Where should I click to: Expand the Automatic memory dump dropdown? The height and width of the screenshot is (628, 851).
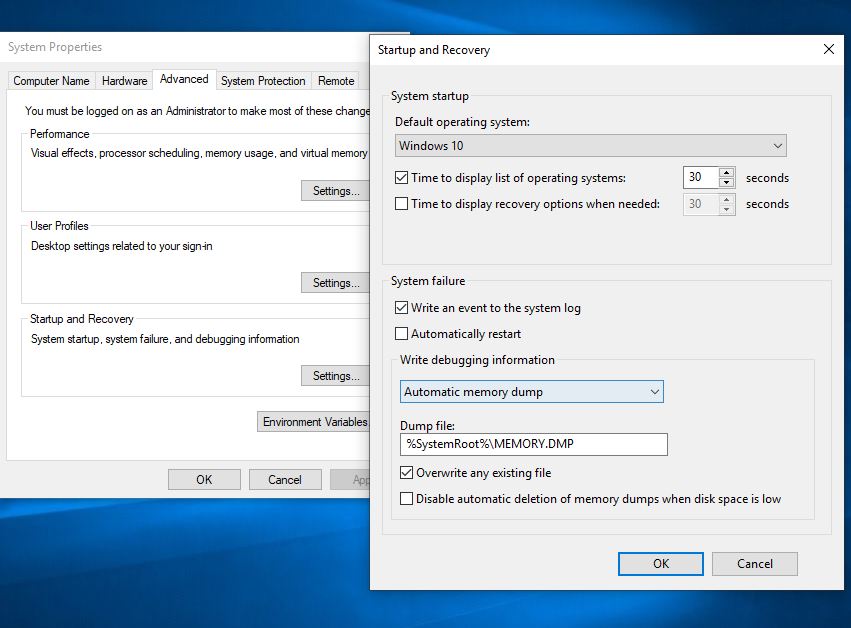pos(532,392)
